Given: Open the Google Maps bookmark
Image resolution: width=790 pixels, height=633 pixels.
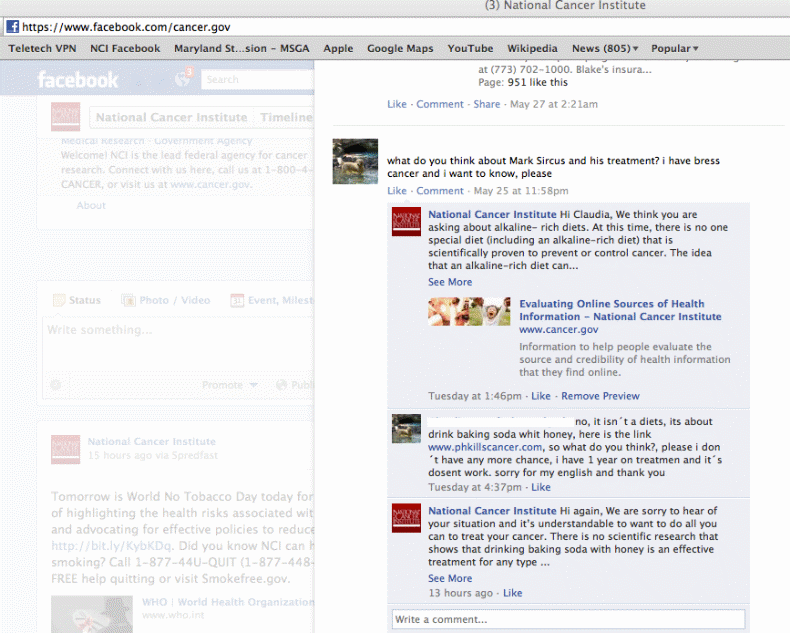Looking at the screenshot, I should 400,48.
